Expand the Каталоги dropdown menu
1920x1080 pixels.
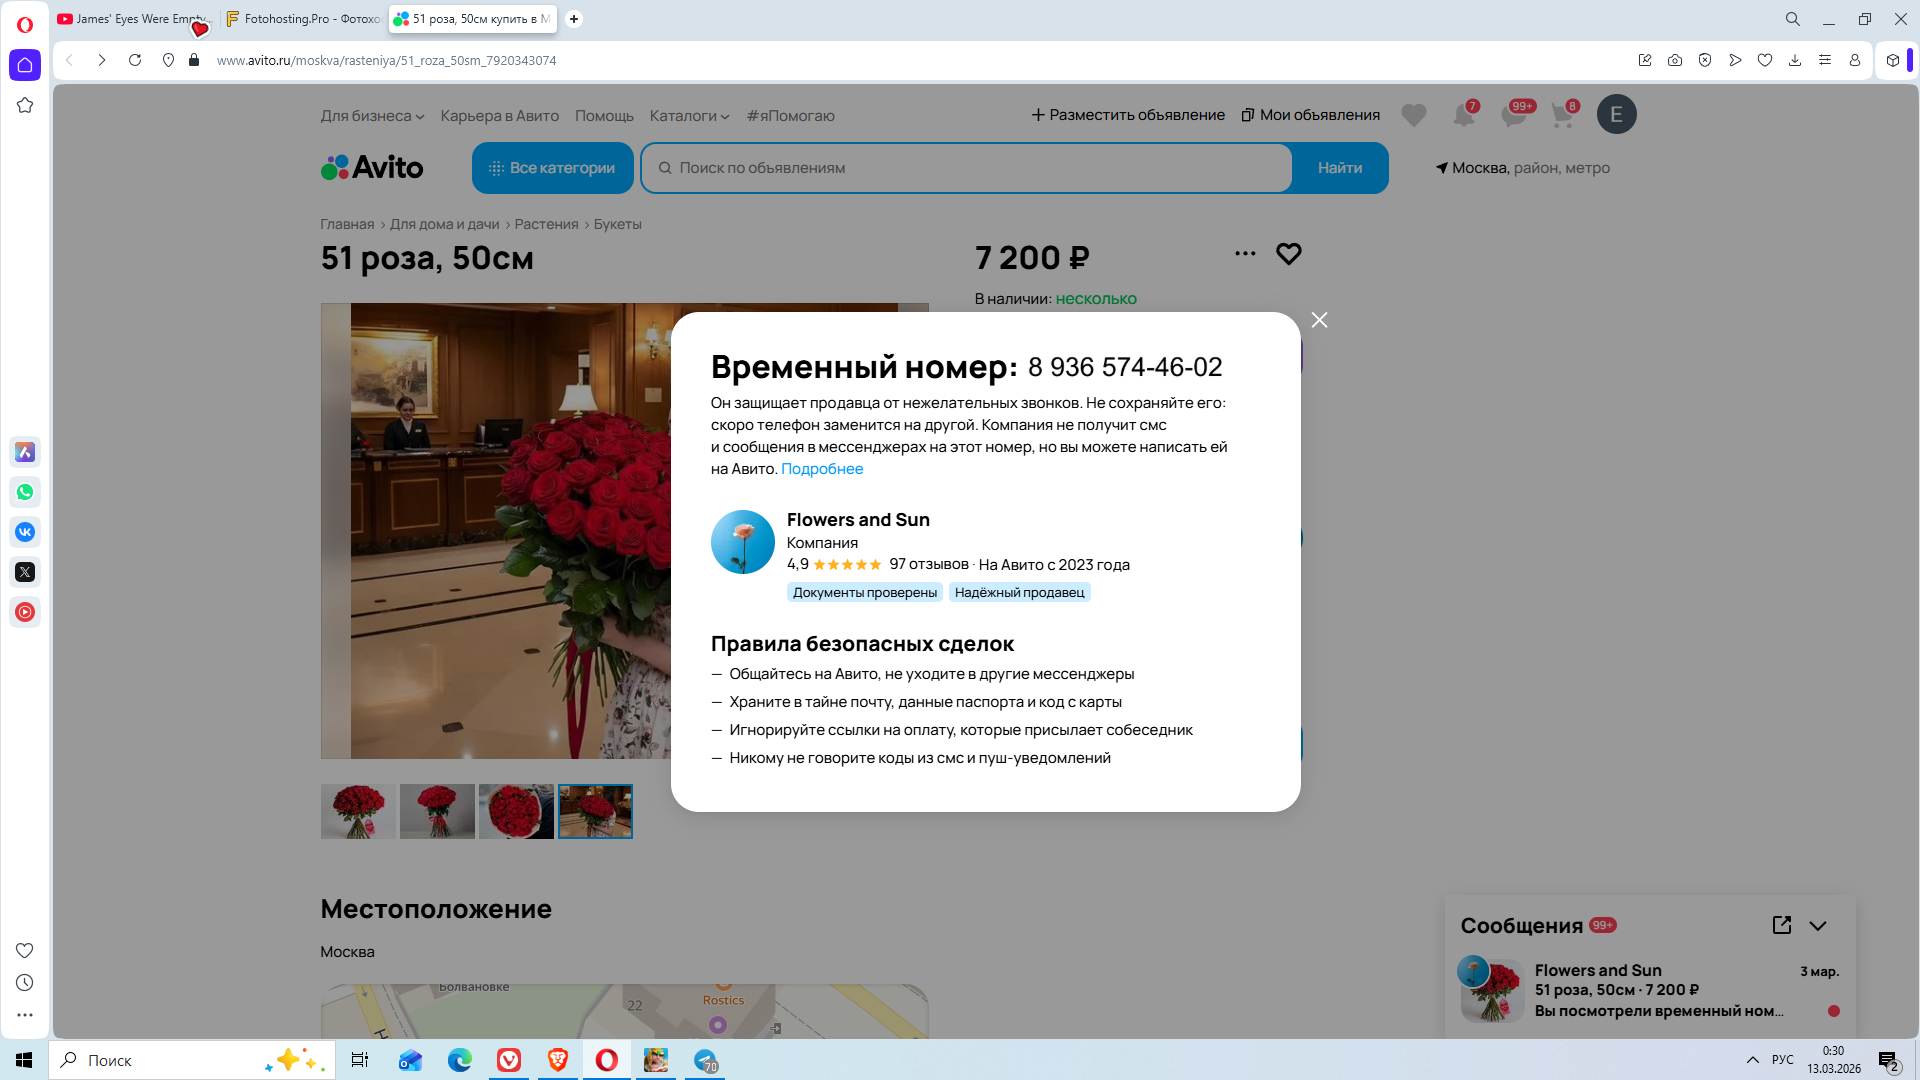pyautogui.click(x=689, y=116)
